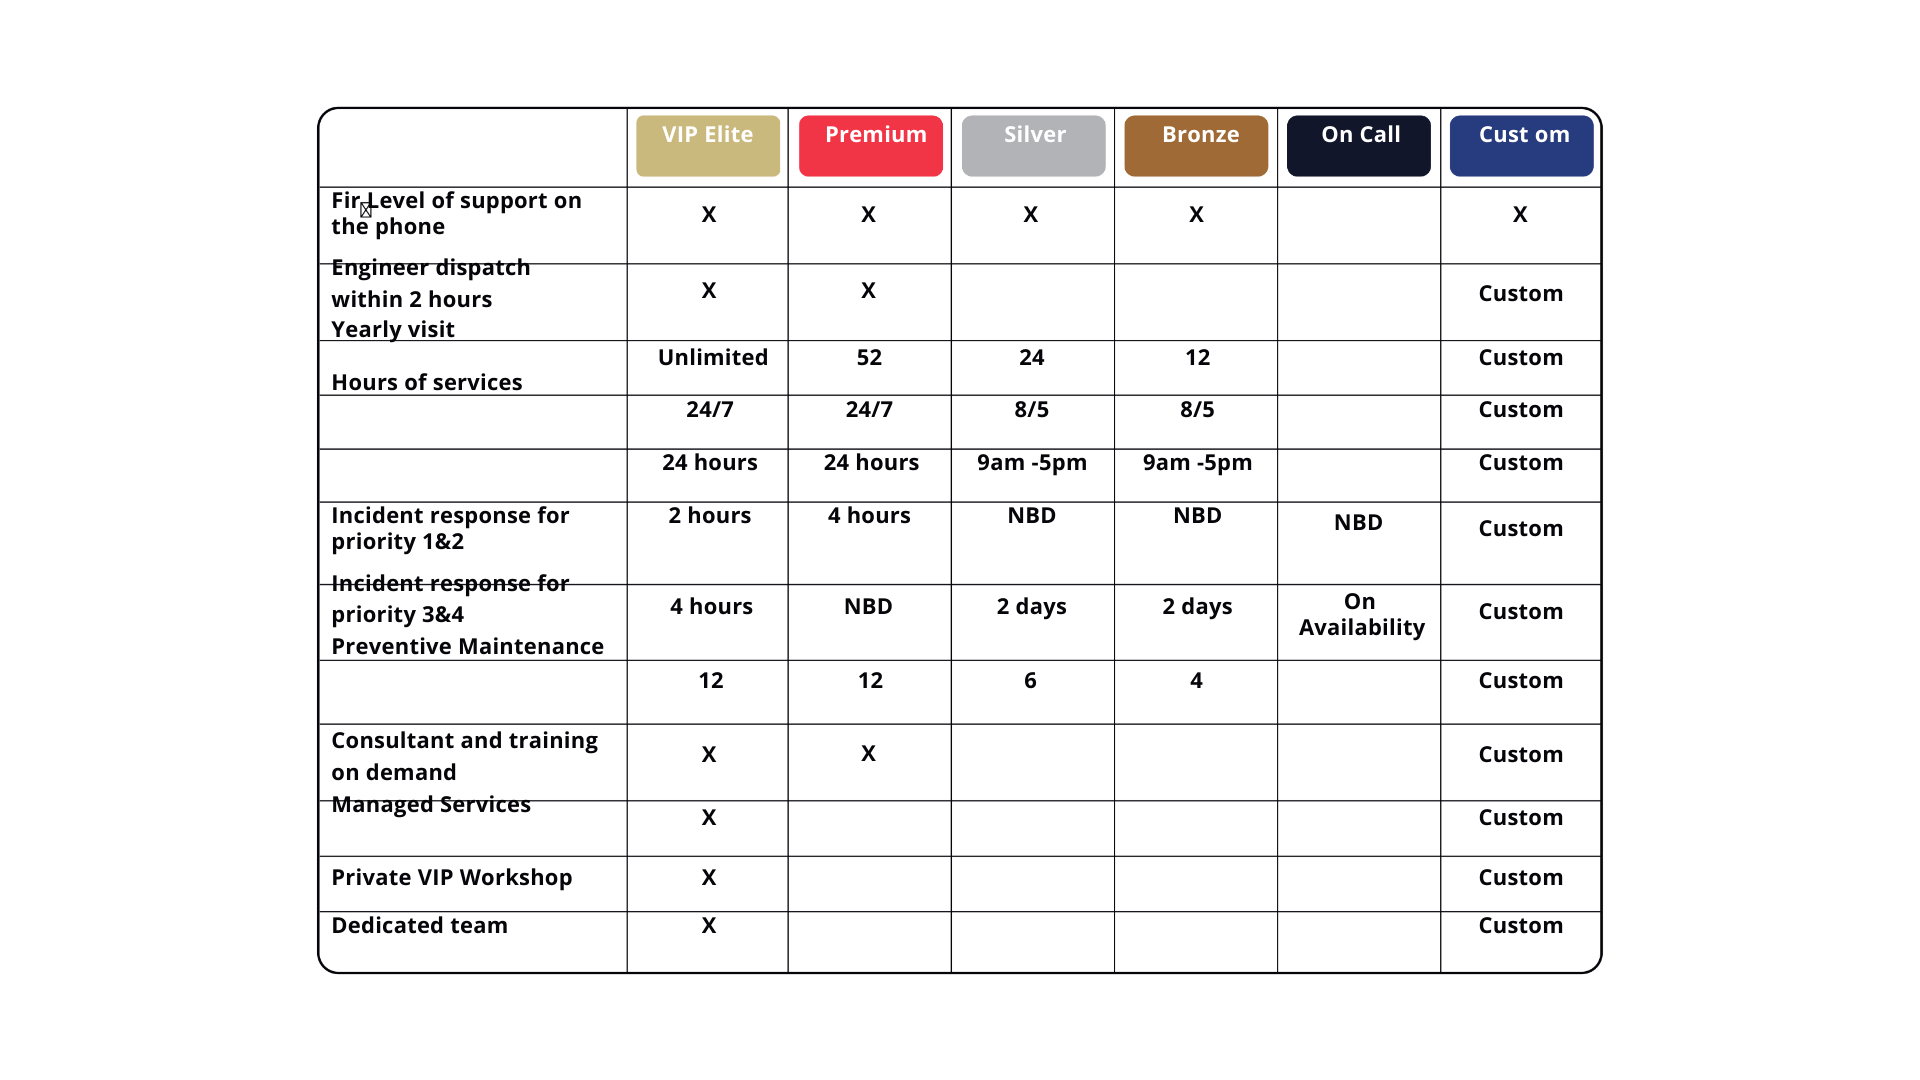
Task: Open the Custom plan header
Action: click(x=1521, y=146)
